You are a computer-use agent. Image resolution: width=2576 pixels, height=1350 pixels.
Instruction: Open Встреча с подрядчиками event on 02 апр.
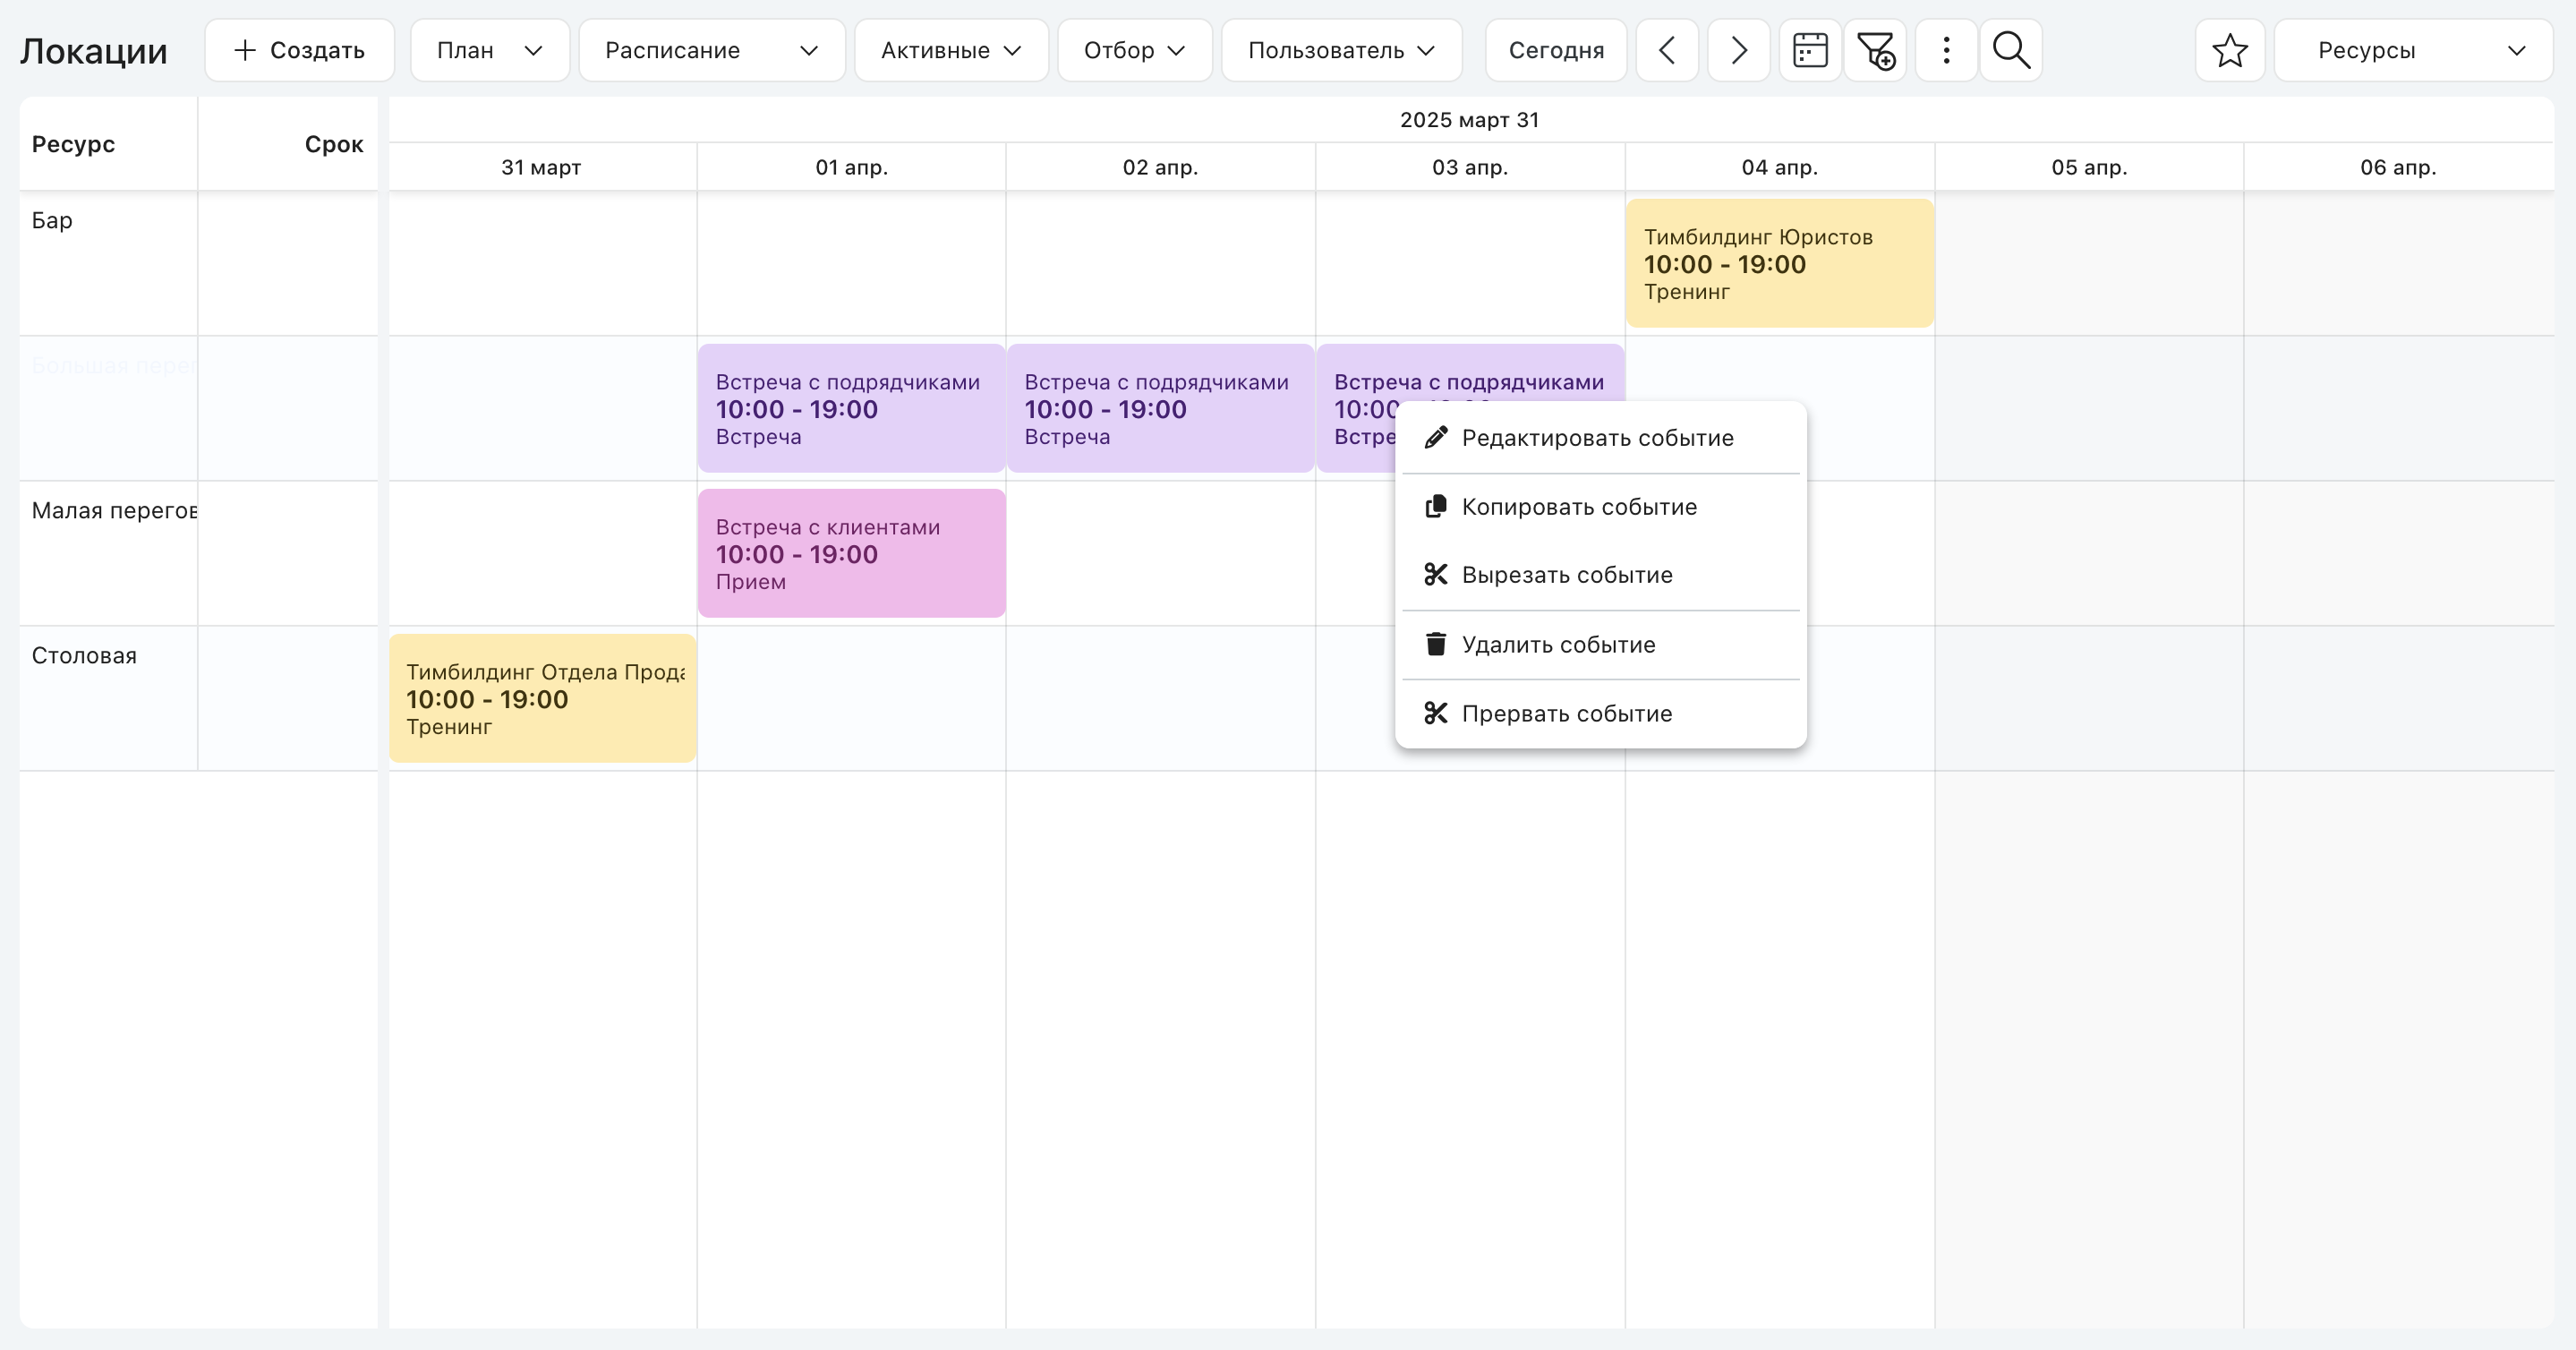tap(1160, 408)
